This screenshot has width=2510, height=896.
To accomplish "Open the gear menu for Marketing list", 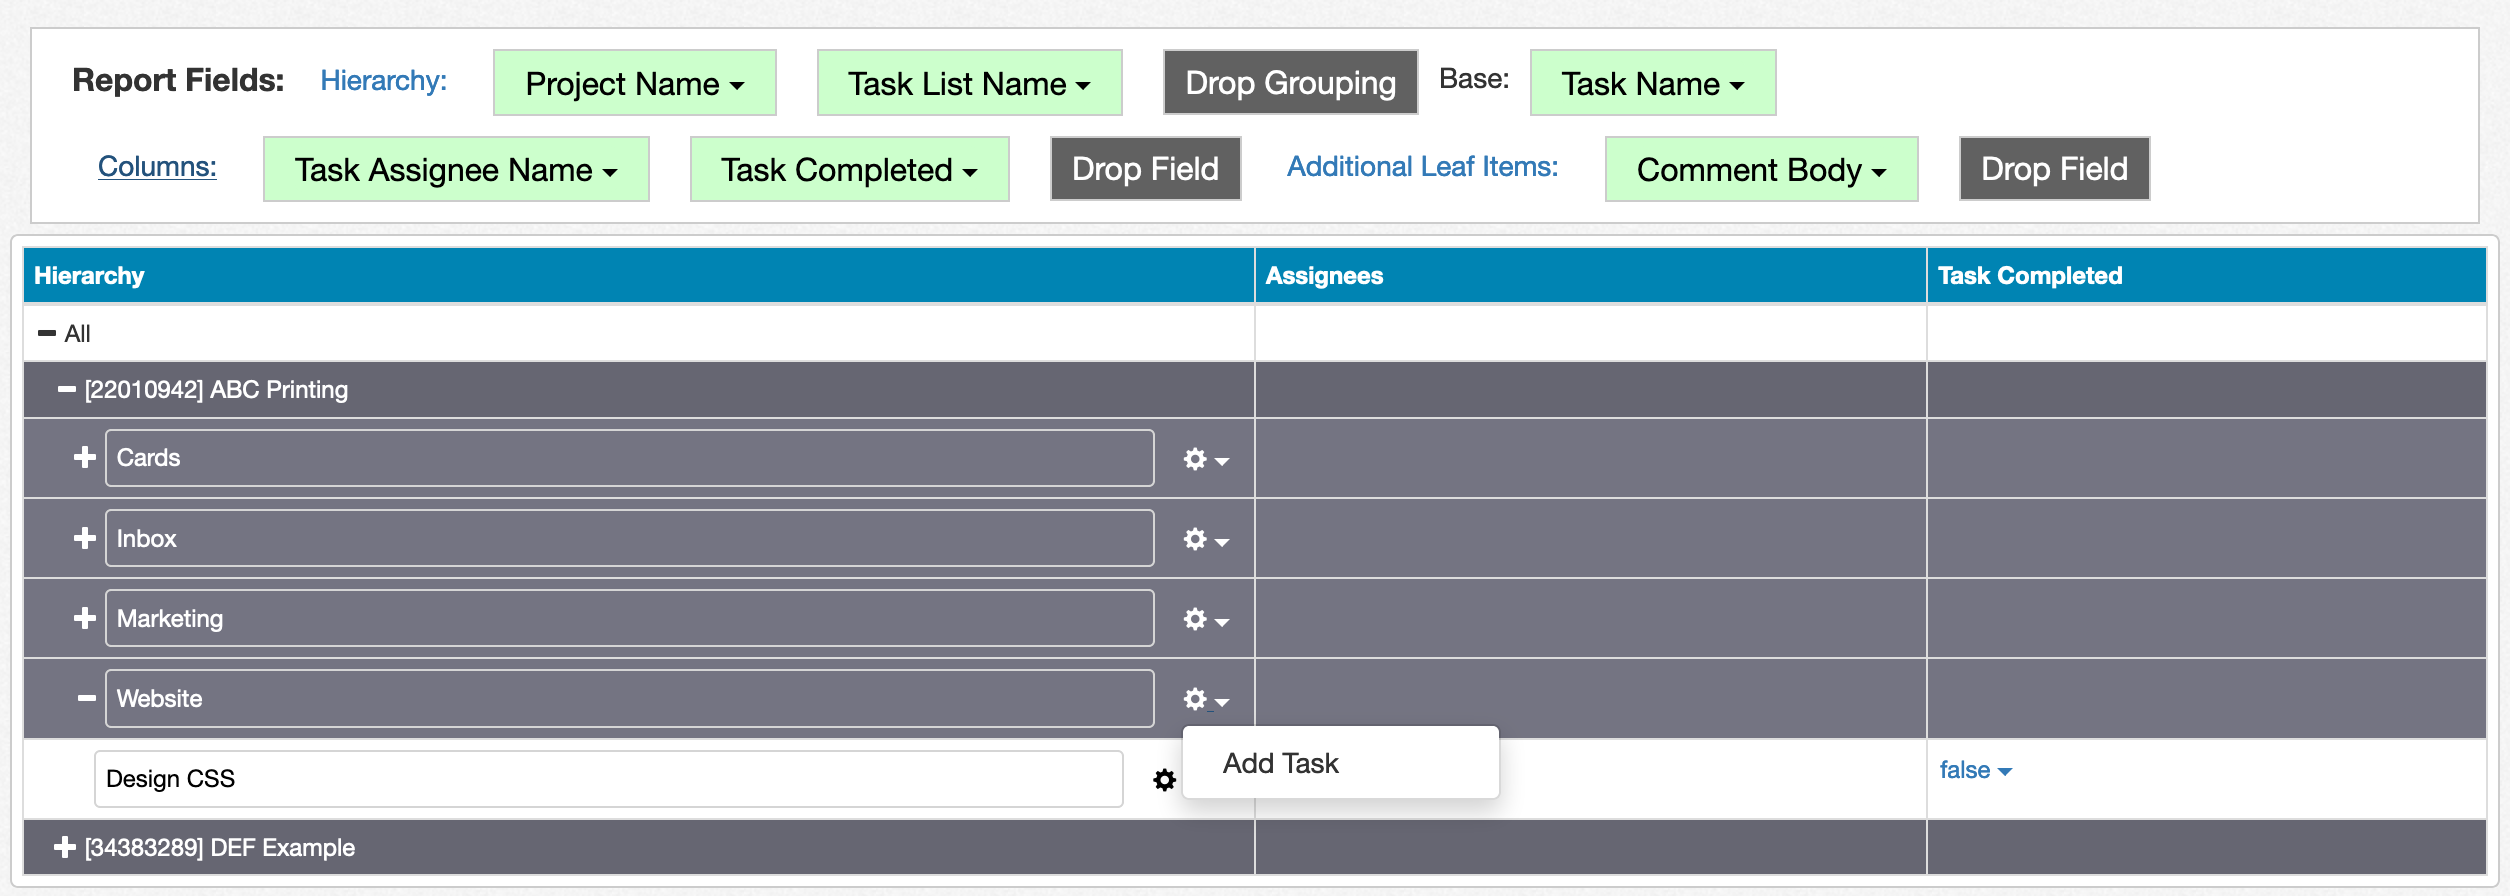I will 1205,620.
